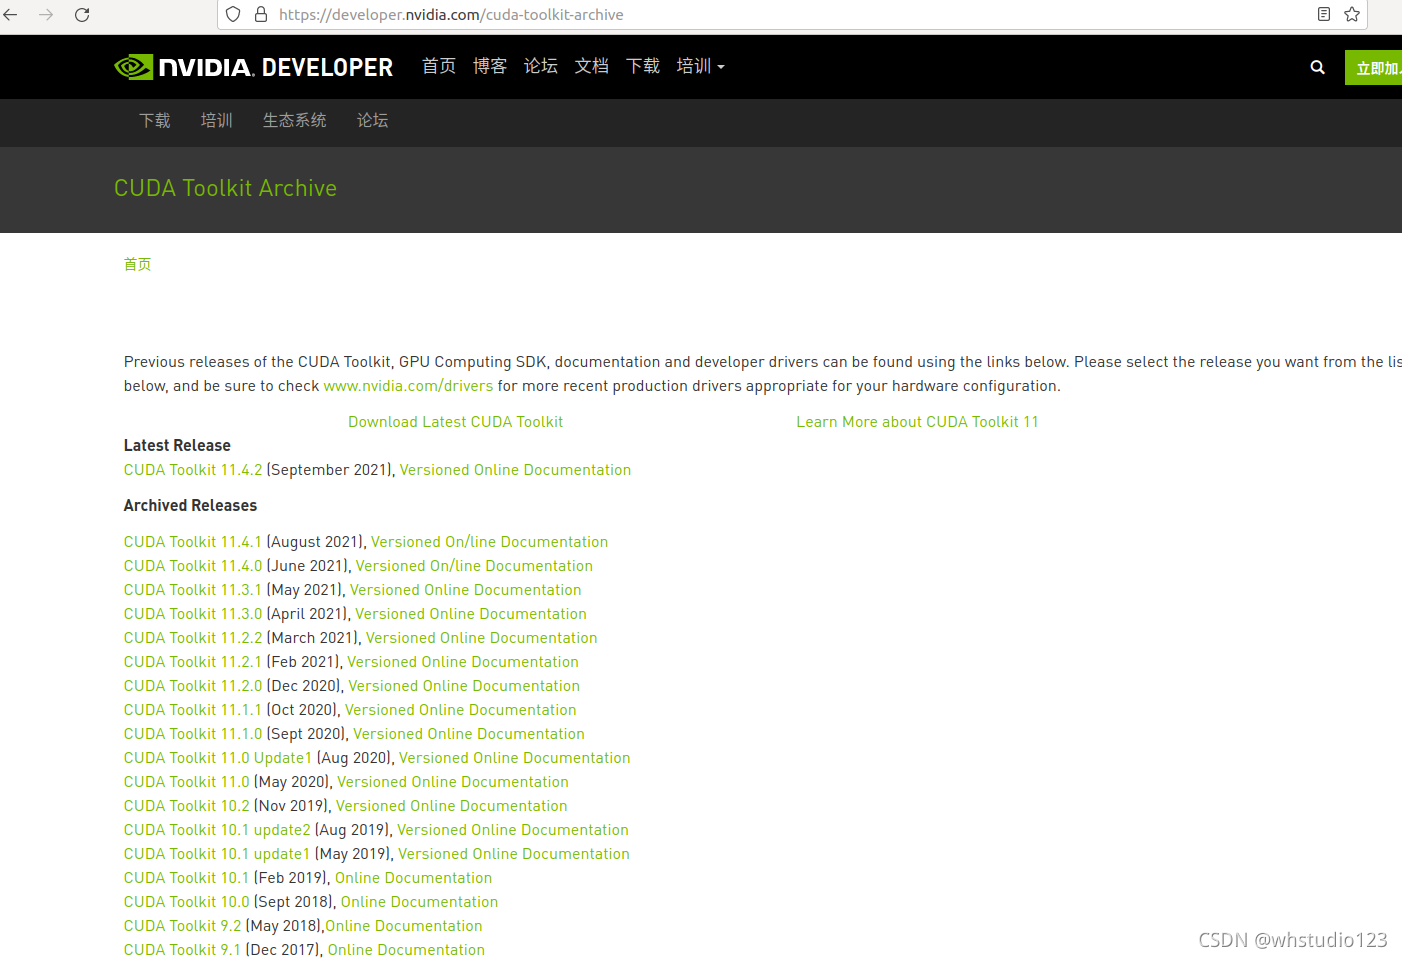Open 文档 in the top navigation
The image size is (1402, 958).
coord(592,66)
